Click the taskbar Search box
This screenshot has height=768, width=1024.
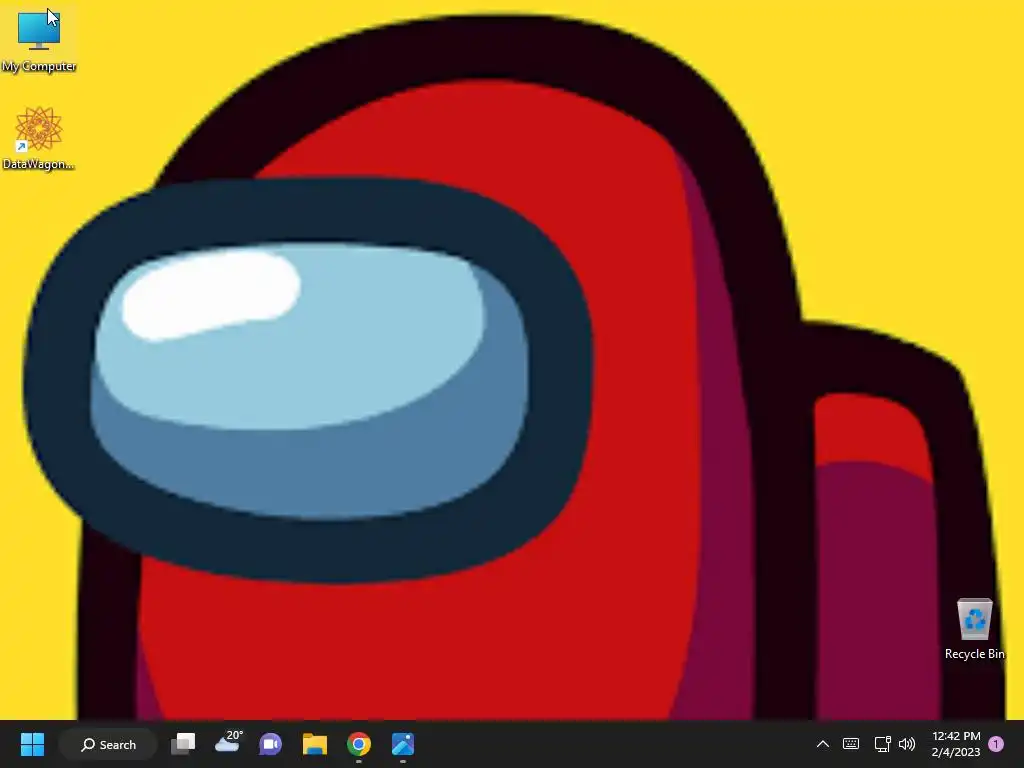click(108, 744)
